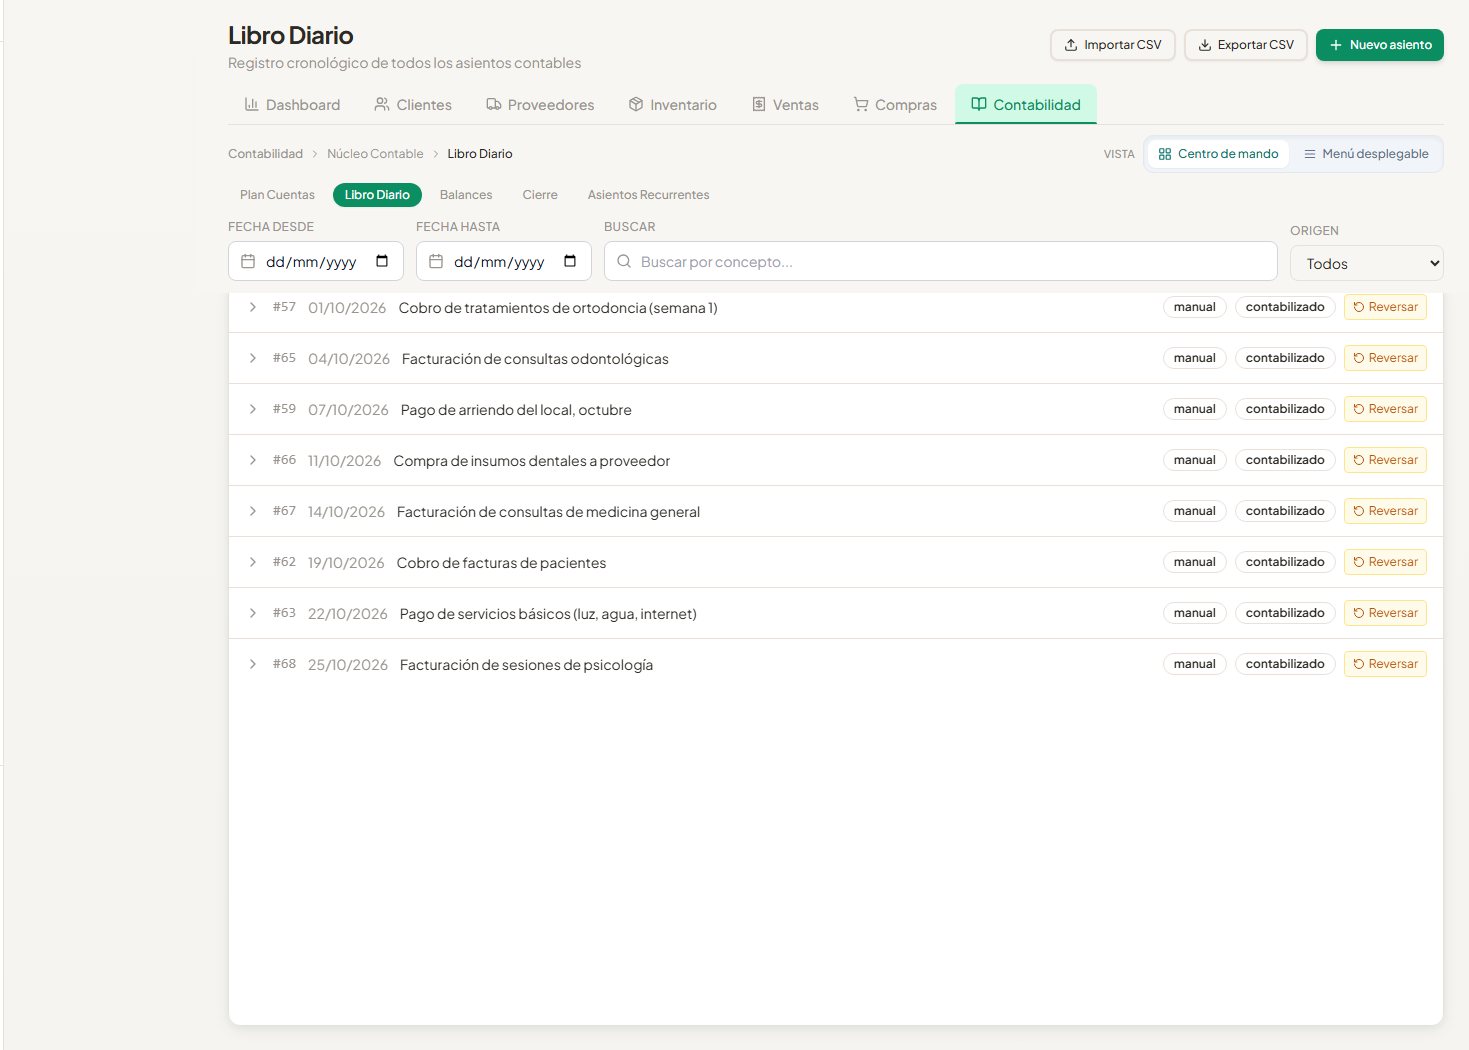Open the Inventario section with box icon
Image resolution: width=1469 pixels, height=1050 pixels.
[x=672, y=105]
